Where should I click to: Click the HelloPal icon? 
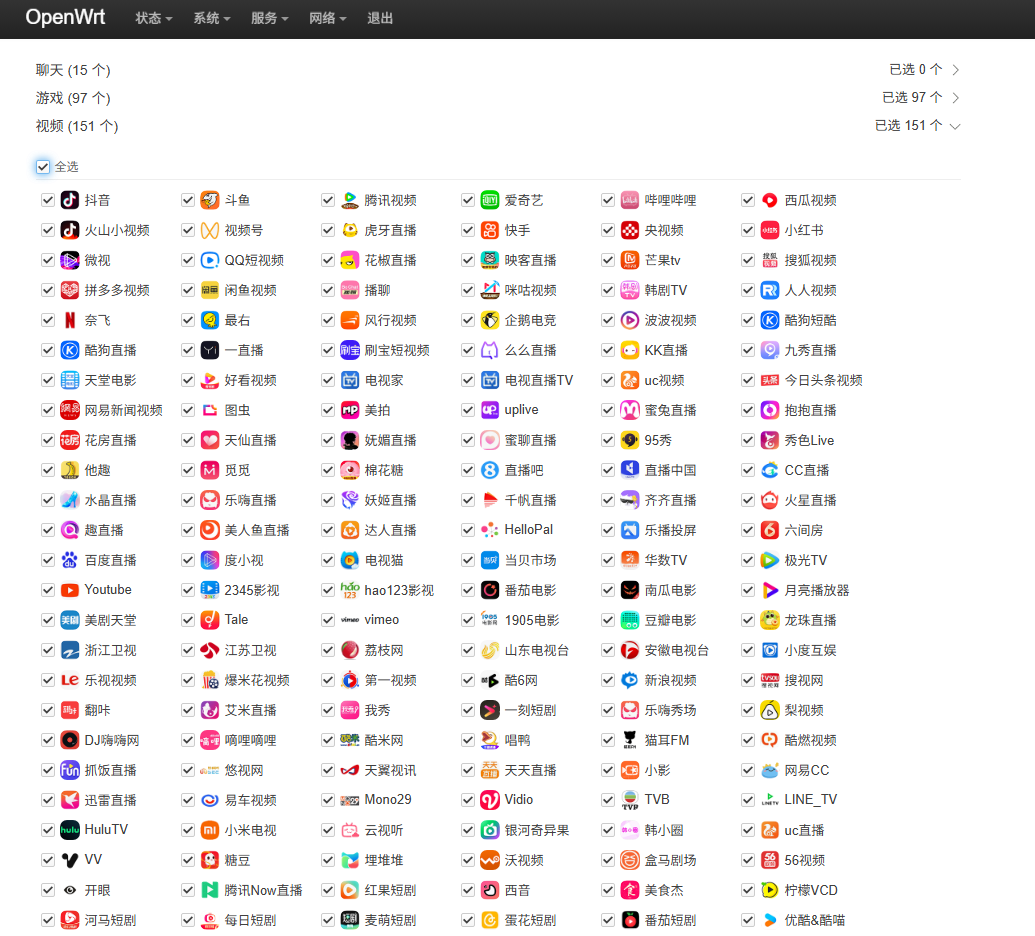click(490, 530)
